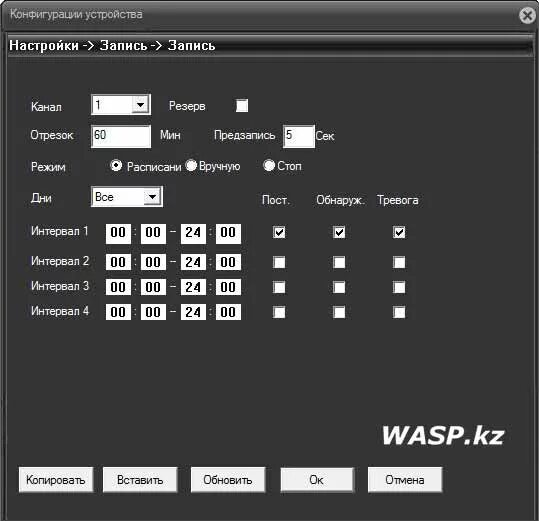This screenshot has width=539, height=521.
Task: Close the Конфигурации устройства dialog
Action: pos(527,15)
